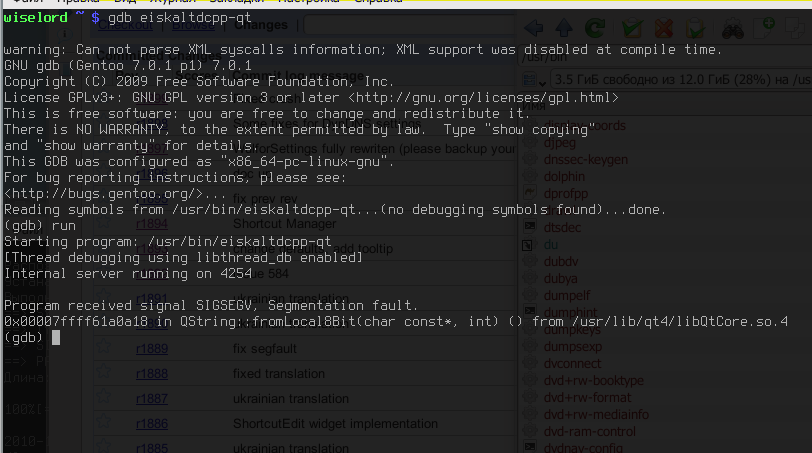Click the gdb terminal prompt cursor
The image size is (812, 453).
(x=57, y=338)
